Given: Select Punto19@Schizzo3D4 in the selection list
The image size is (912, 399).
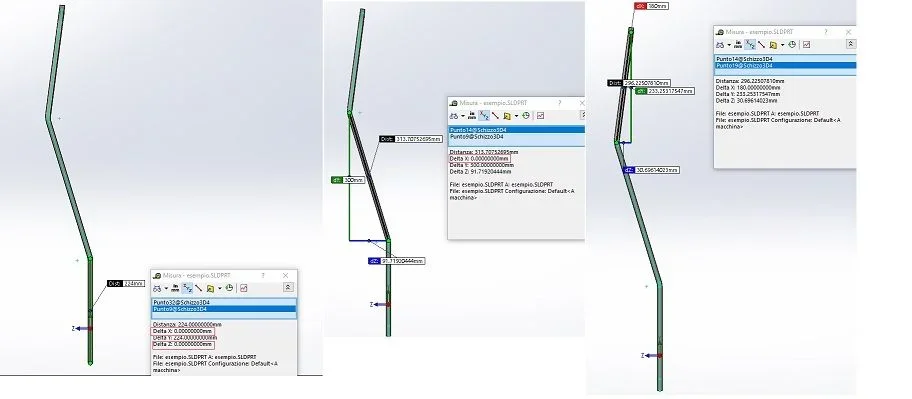Looking at the screenshot, I should point(785,66).
